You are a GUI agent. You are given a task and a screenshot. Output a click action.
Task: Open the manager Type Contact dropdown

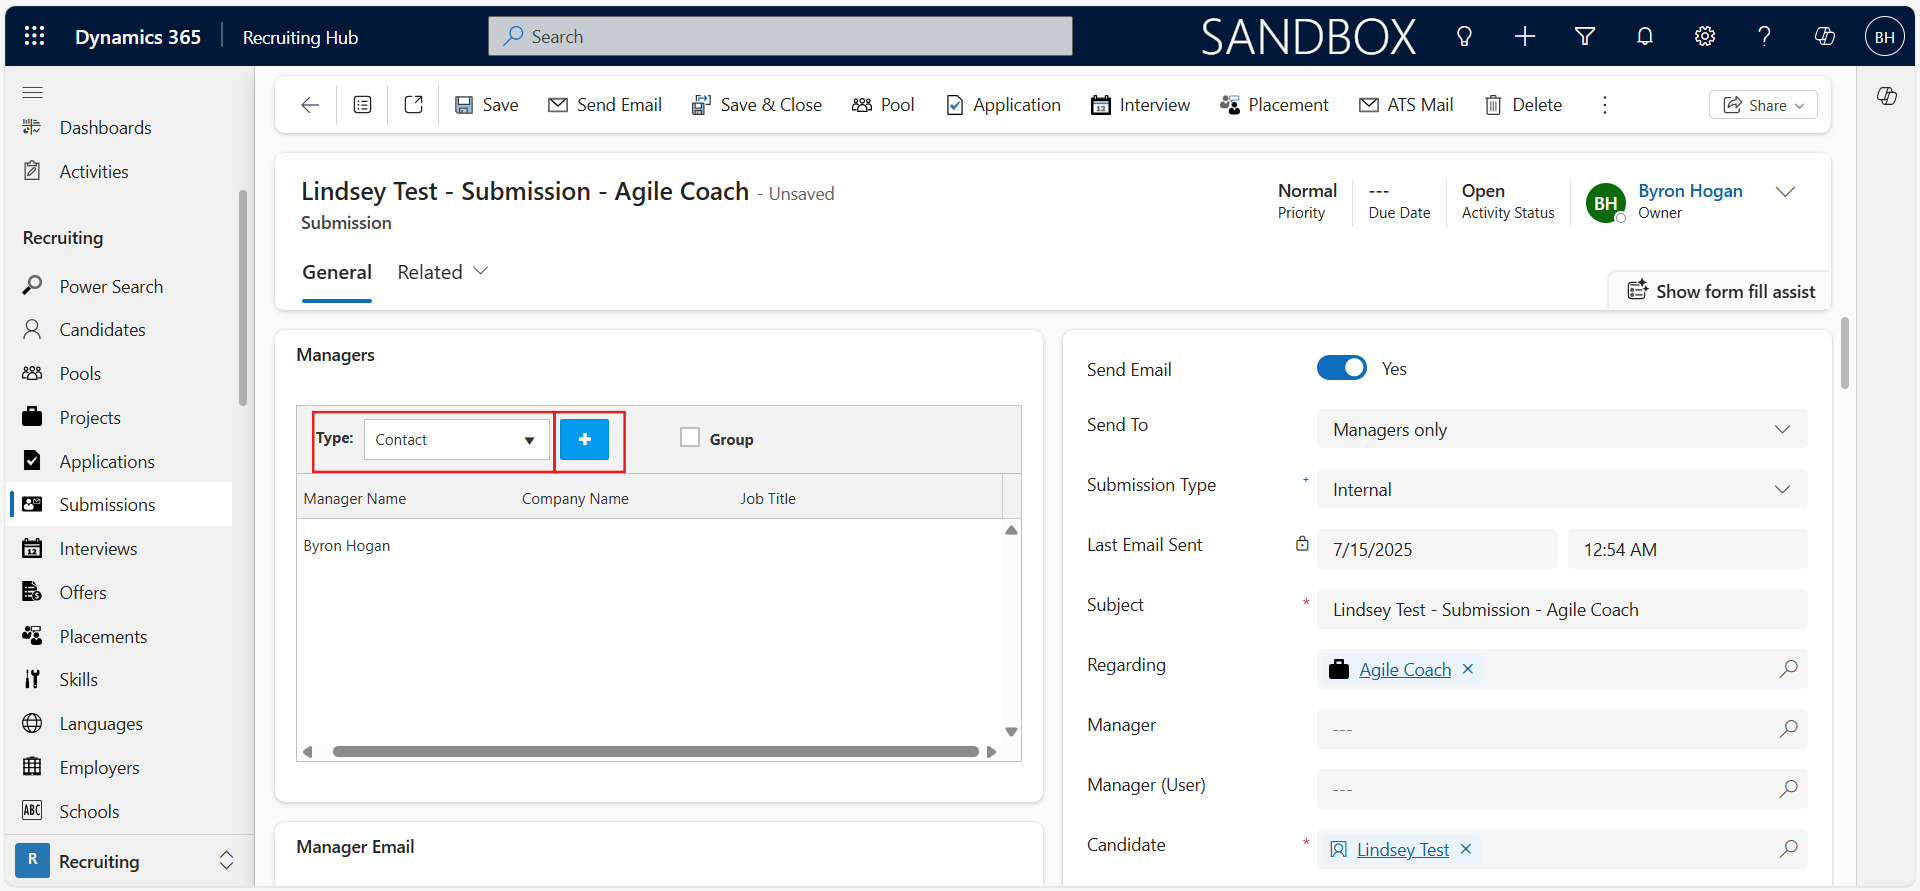click(x=457, y=440)
